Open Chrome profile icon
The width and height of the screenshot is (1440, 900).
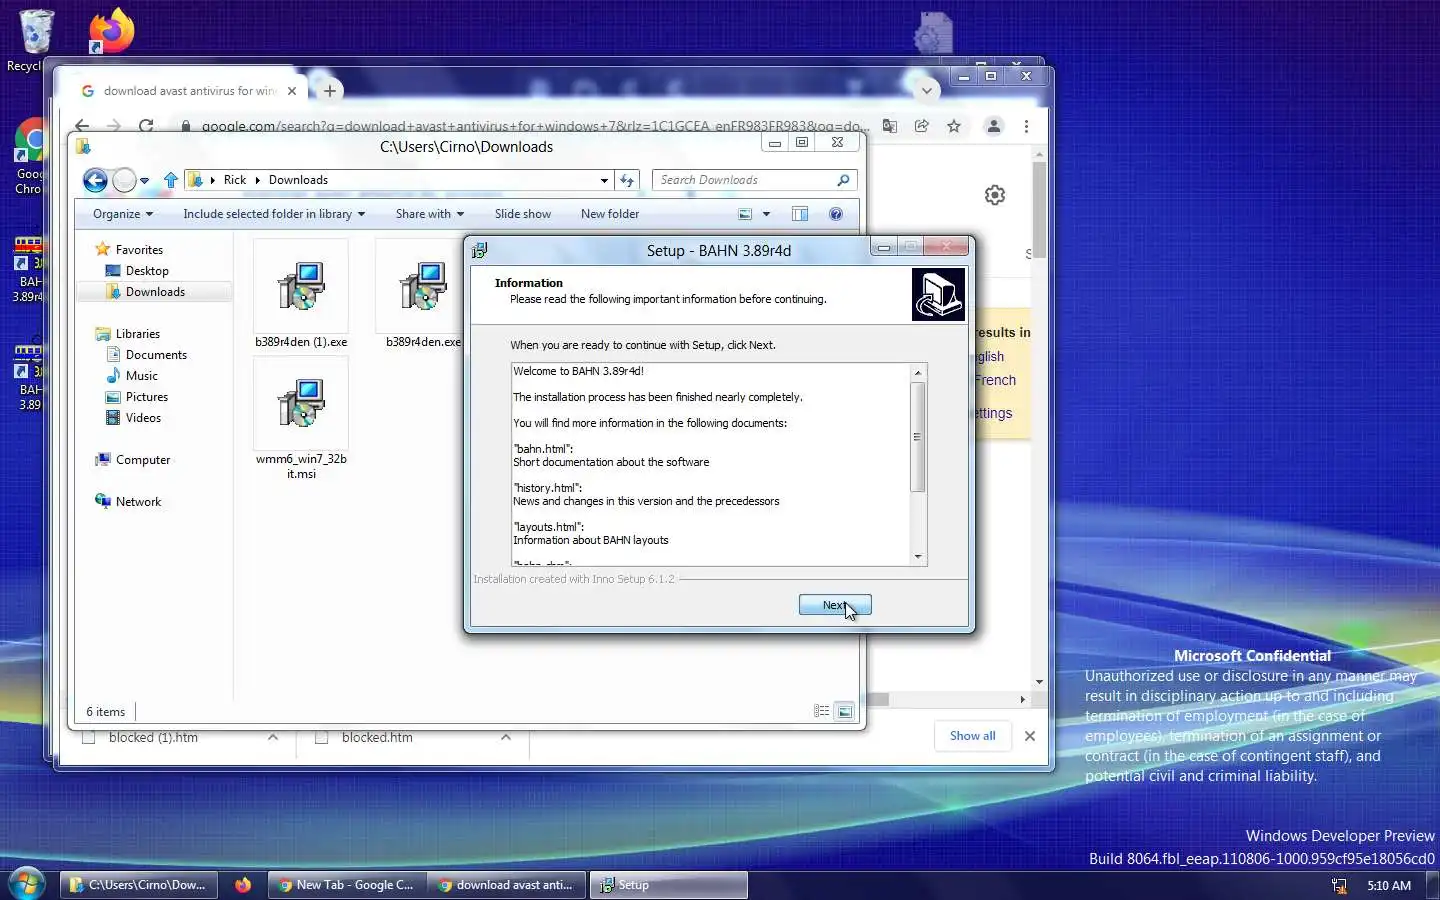994,126
